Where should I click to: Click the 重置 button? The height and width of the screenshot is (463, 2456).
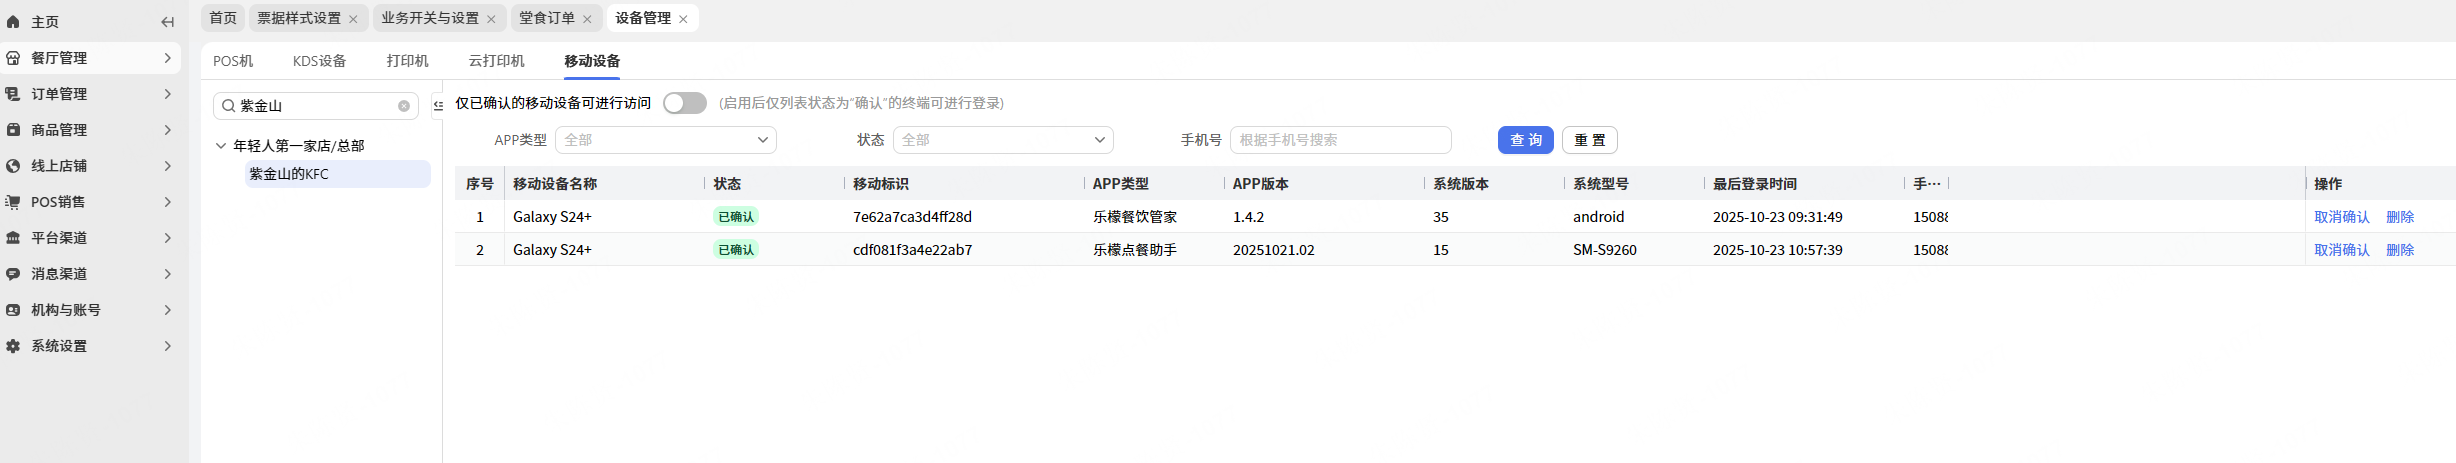coord(1590,140)
